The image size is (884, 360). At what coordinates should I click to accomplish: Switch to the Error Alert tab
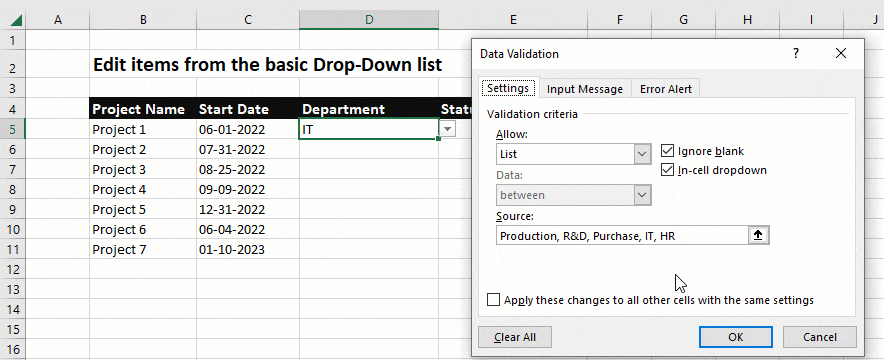pos(666,89)
